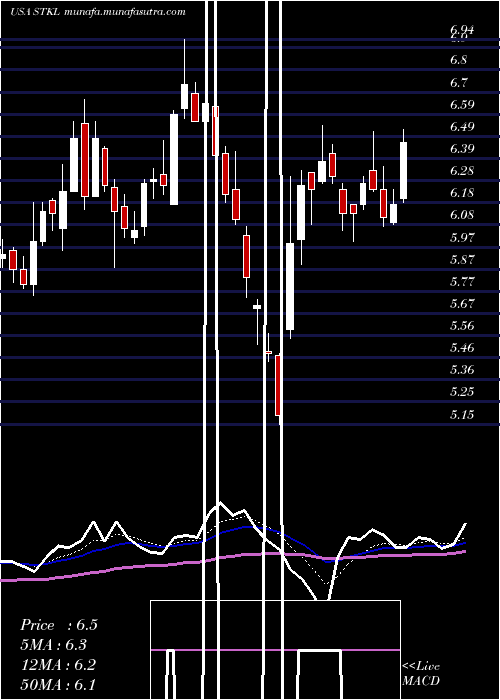Image resolution: width=500 pixels, height=700 pixels.
Task: Click the 6.8 price axis label
Action: 458,60
